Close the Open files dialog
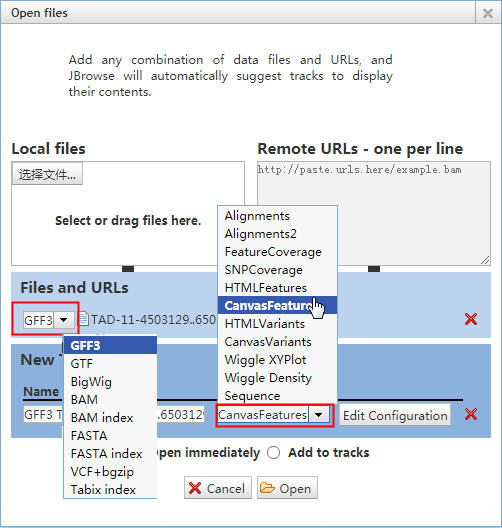Viewport: 502px width, 528px height. (x=488, y=13)
